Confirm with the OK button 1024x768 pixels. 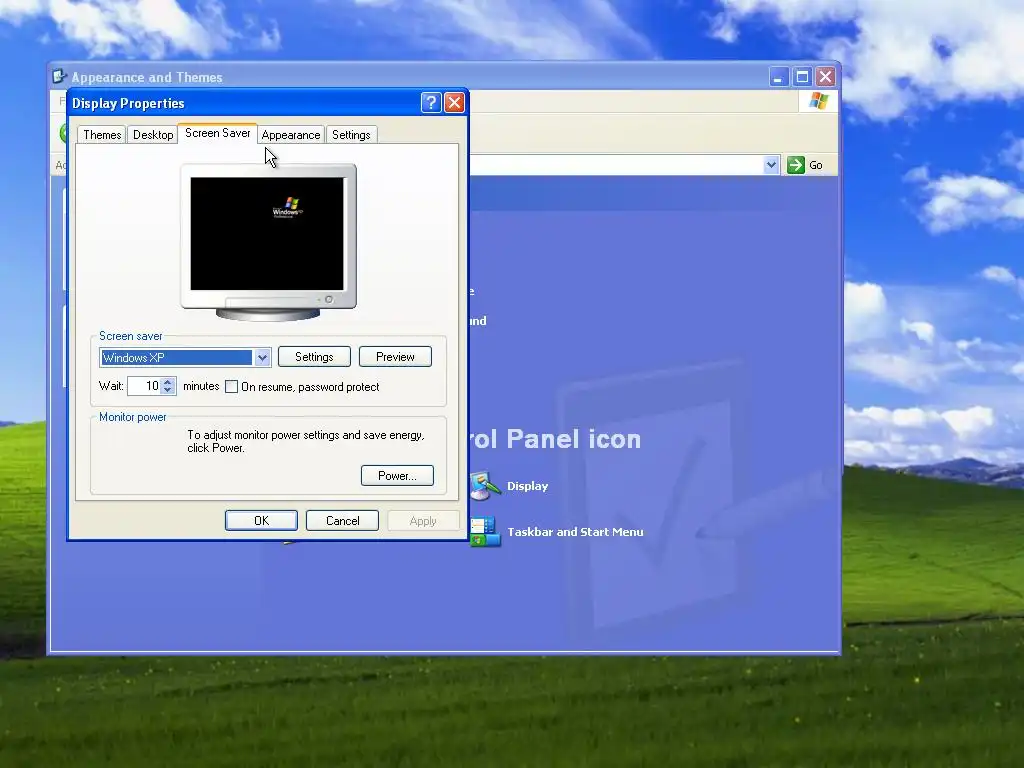[261, 520]
